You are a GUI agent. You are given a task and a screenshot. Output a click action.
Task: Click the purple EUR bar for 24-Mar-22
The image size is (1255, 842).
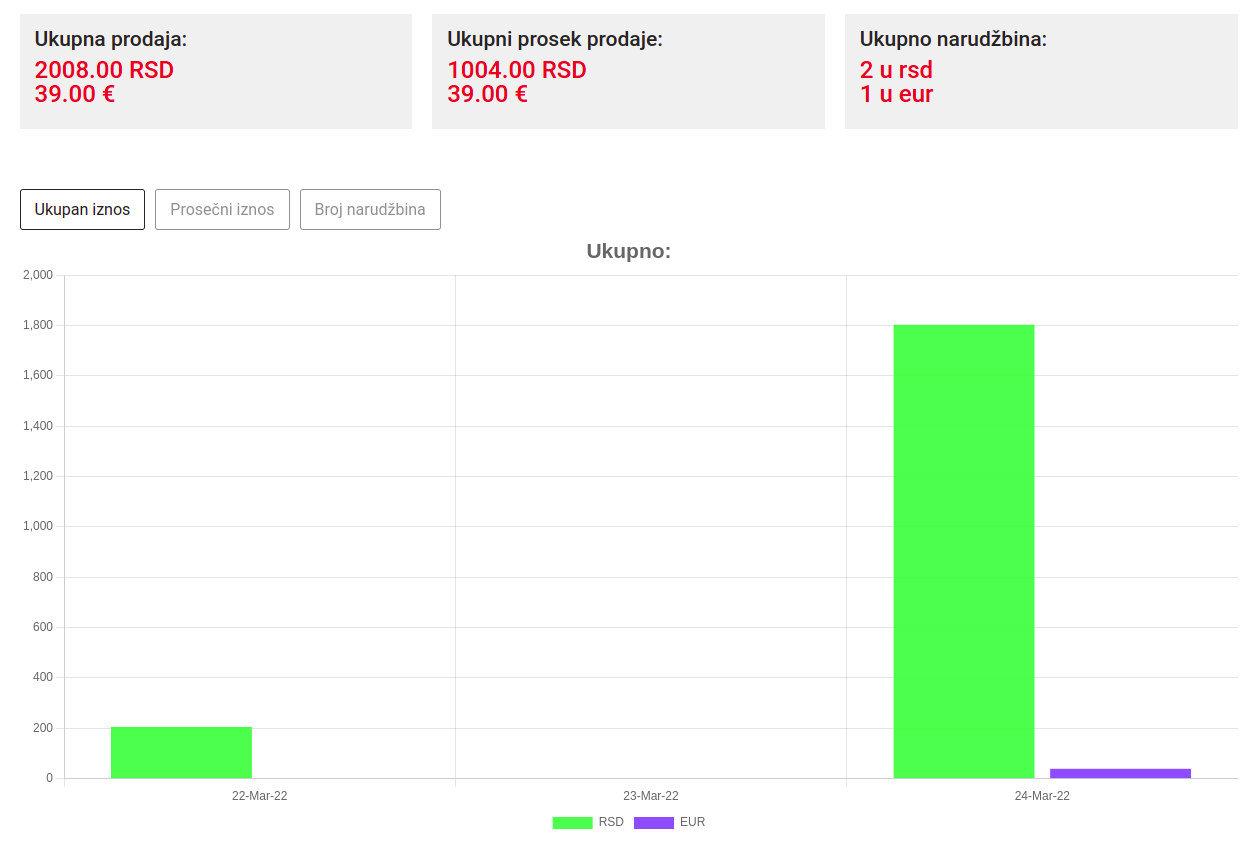pos(1120,773)
